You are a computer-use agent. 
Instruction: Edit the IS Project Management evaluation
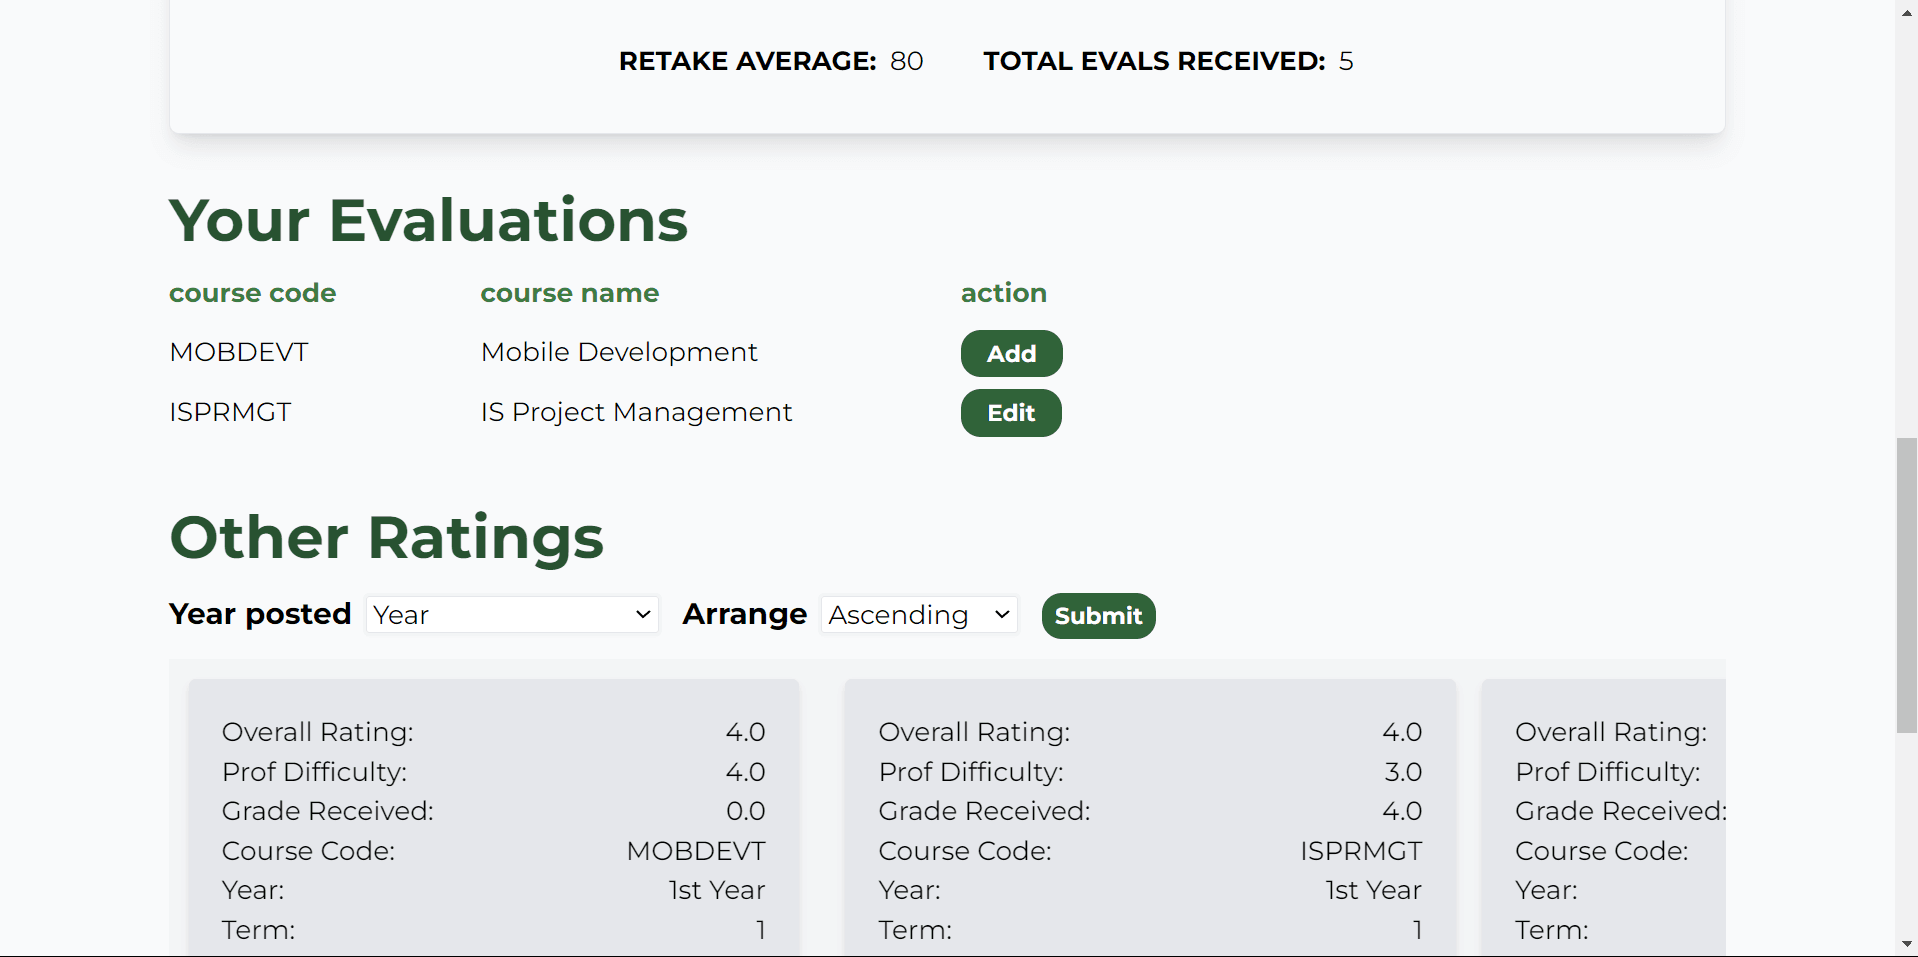pos(1010,412)
